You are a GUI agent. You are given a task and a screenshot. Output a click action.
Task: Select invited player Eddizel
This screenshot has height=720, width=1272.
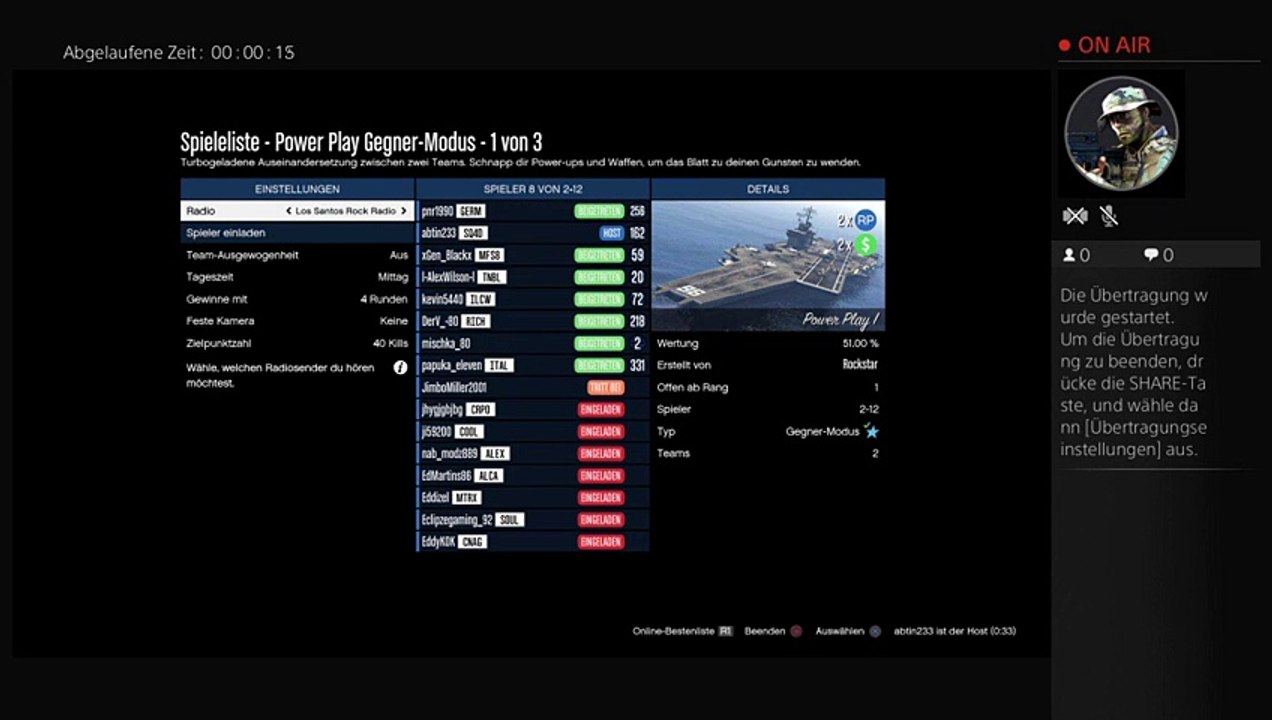pyautogui.click(x=532, y=497)
